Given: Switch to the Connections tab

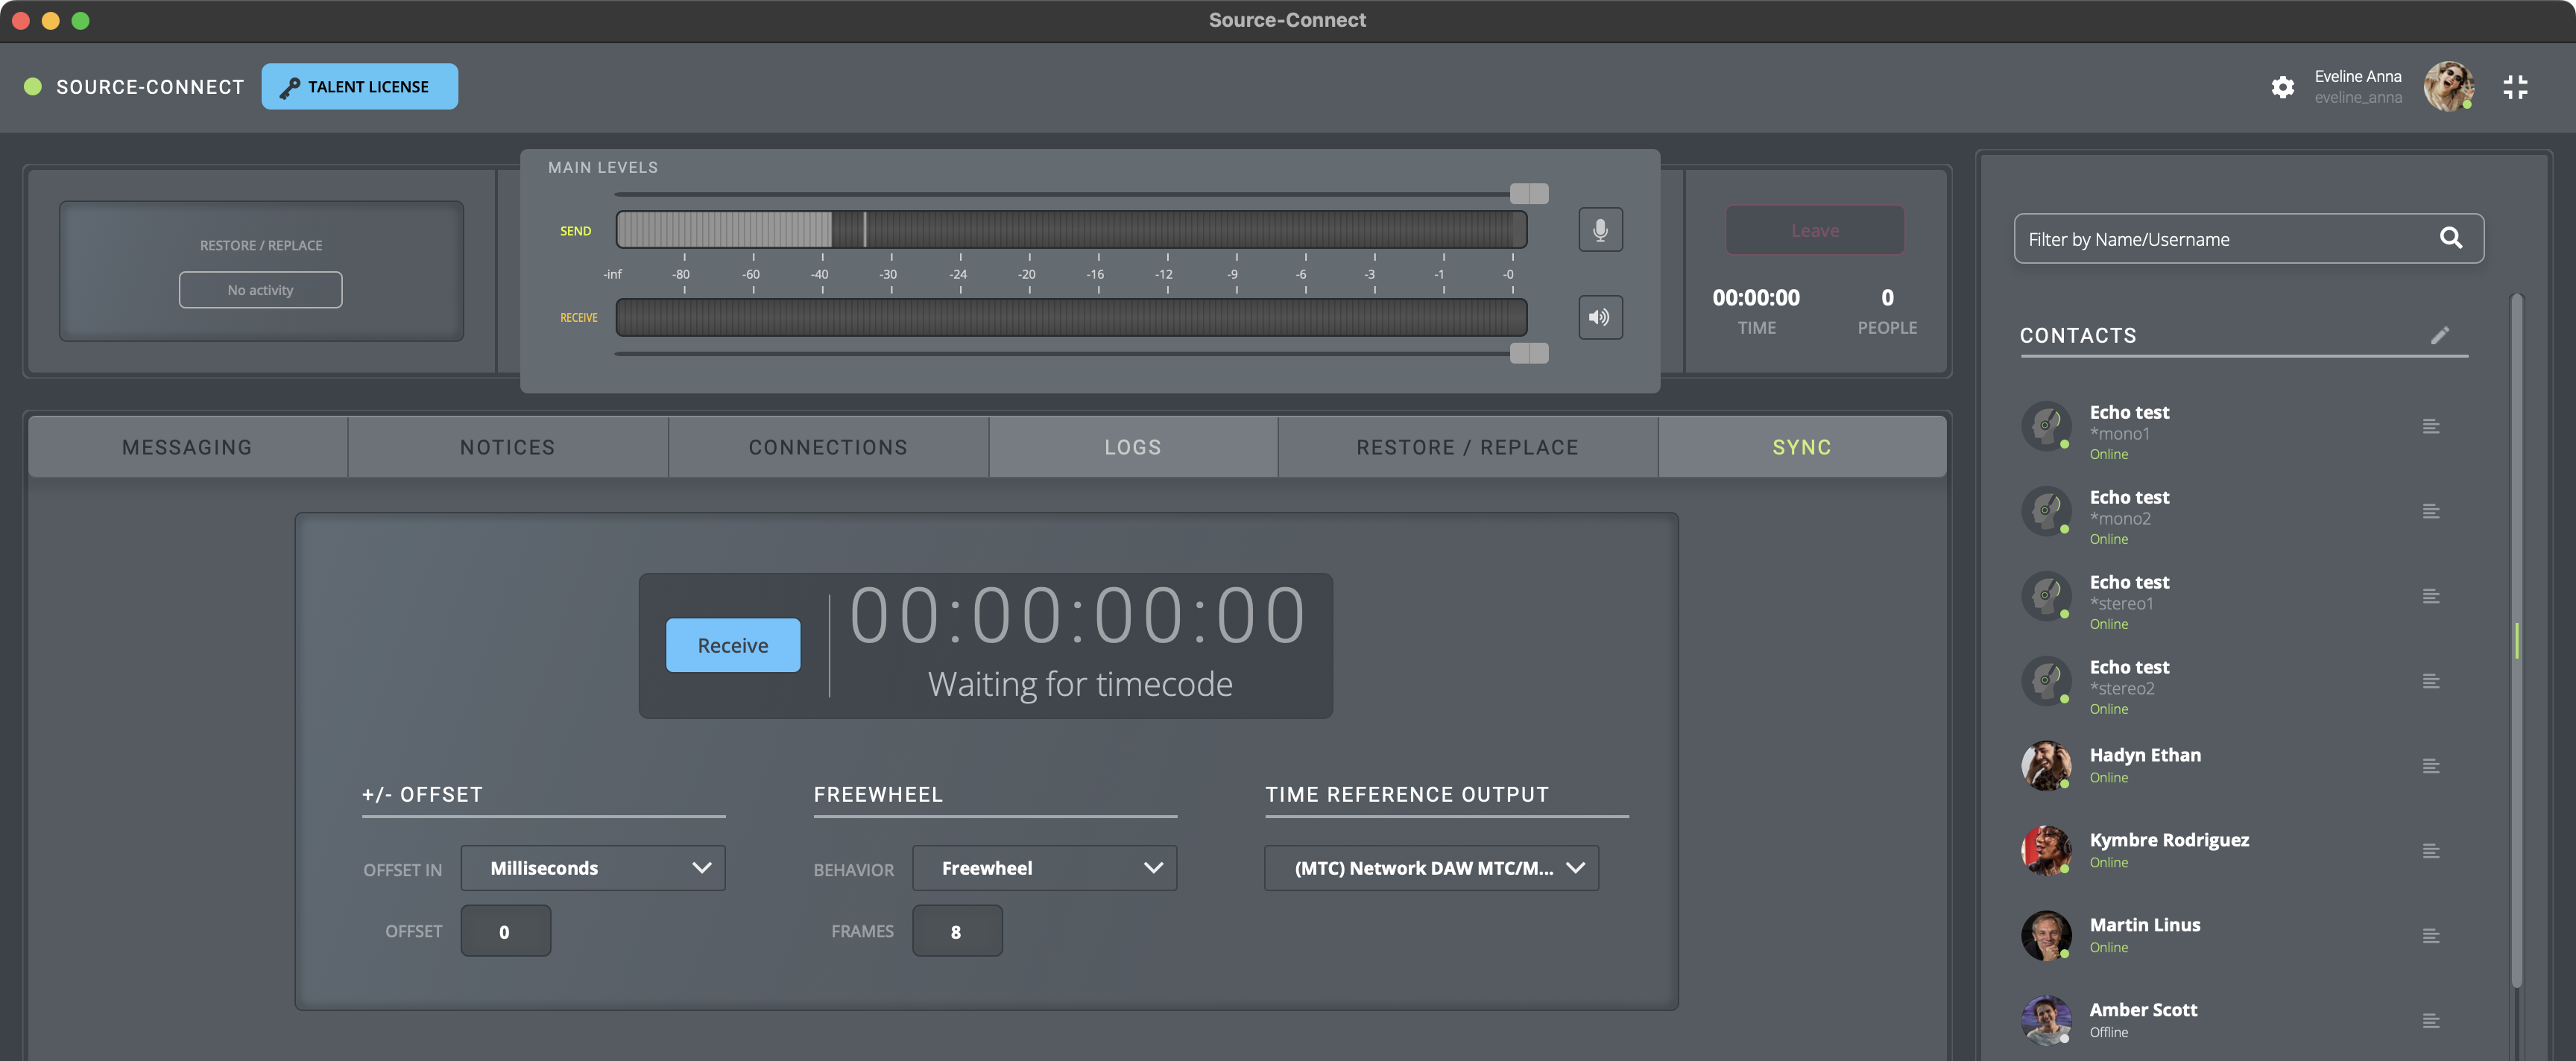Looking at the screenshot, I should click(828, 447).
